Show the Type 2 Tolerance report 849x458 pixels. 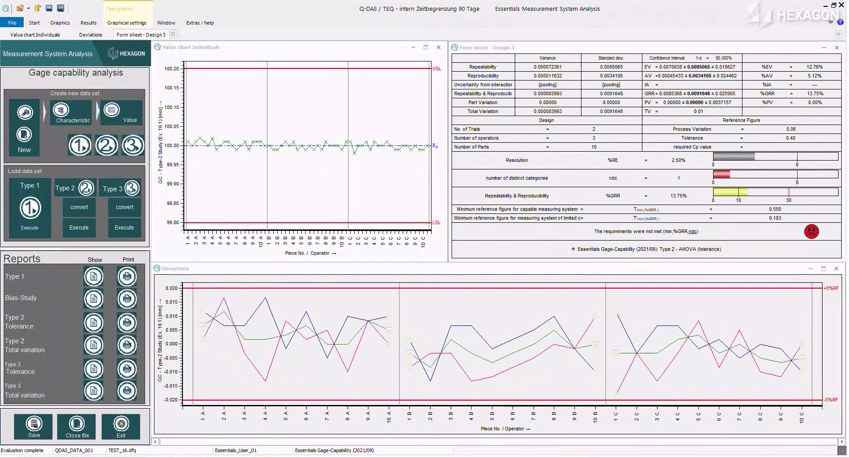93,322
